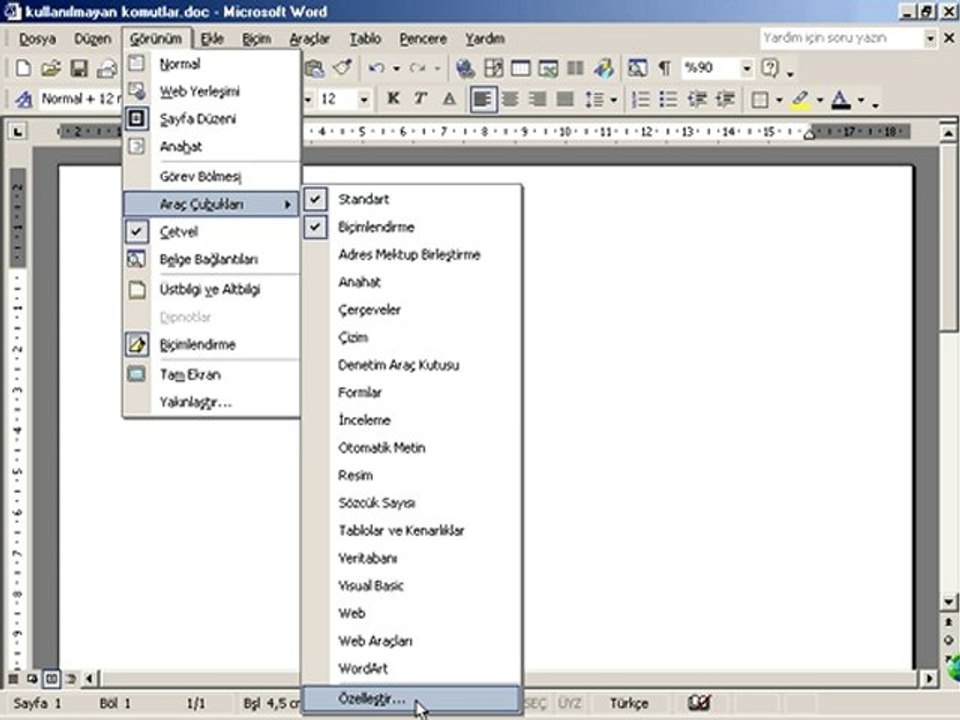Click the Normal view button at bottom-left
Viewport: 960px width, 720px height.
click(x=13, y=678)
